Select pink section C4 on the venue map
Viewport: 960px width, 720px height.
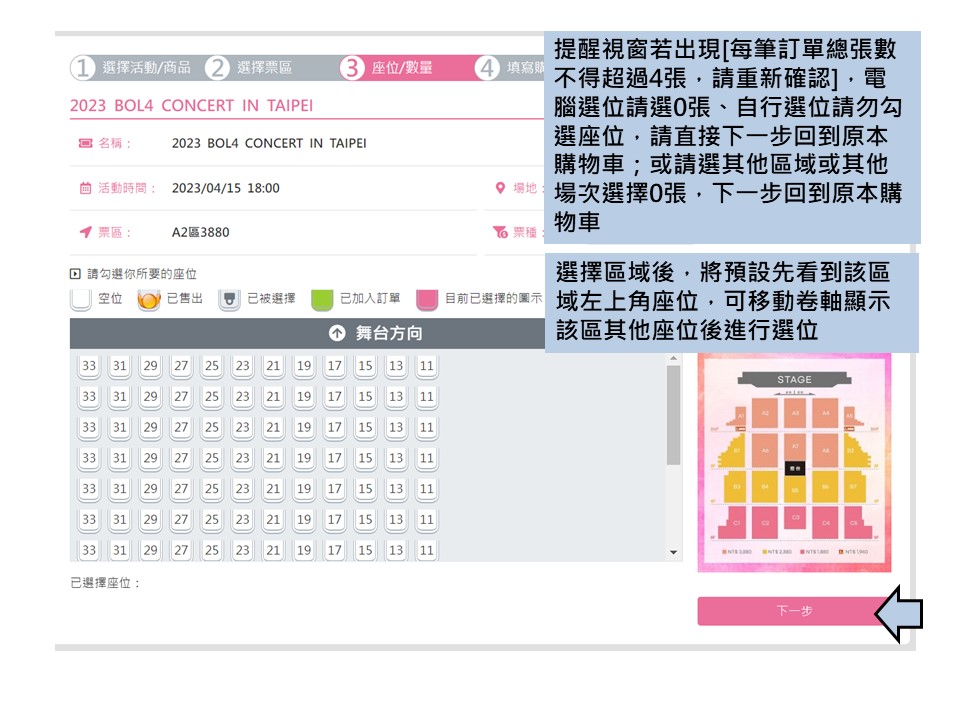tap(826, 523)
